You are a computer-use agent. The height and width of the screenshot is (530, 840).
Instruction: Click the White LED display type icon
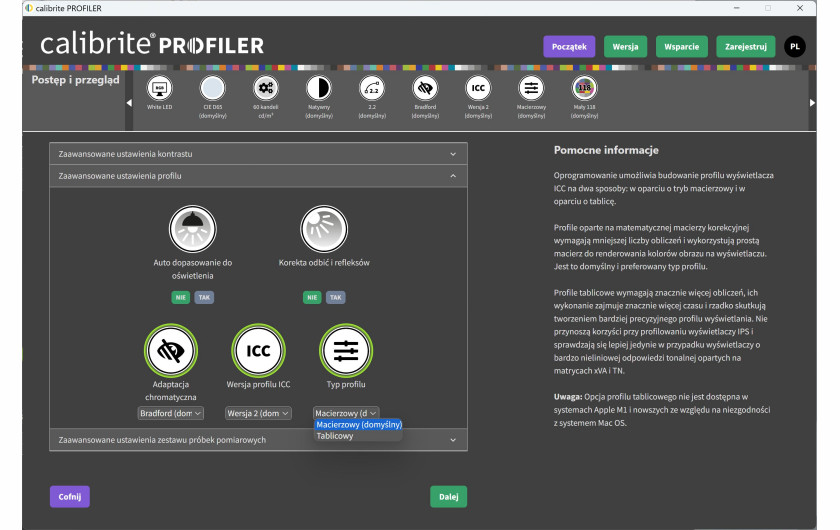160,88
